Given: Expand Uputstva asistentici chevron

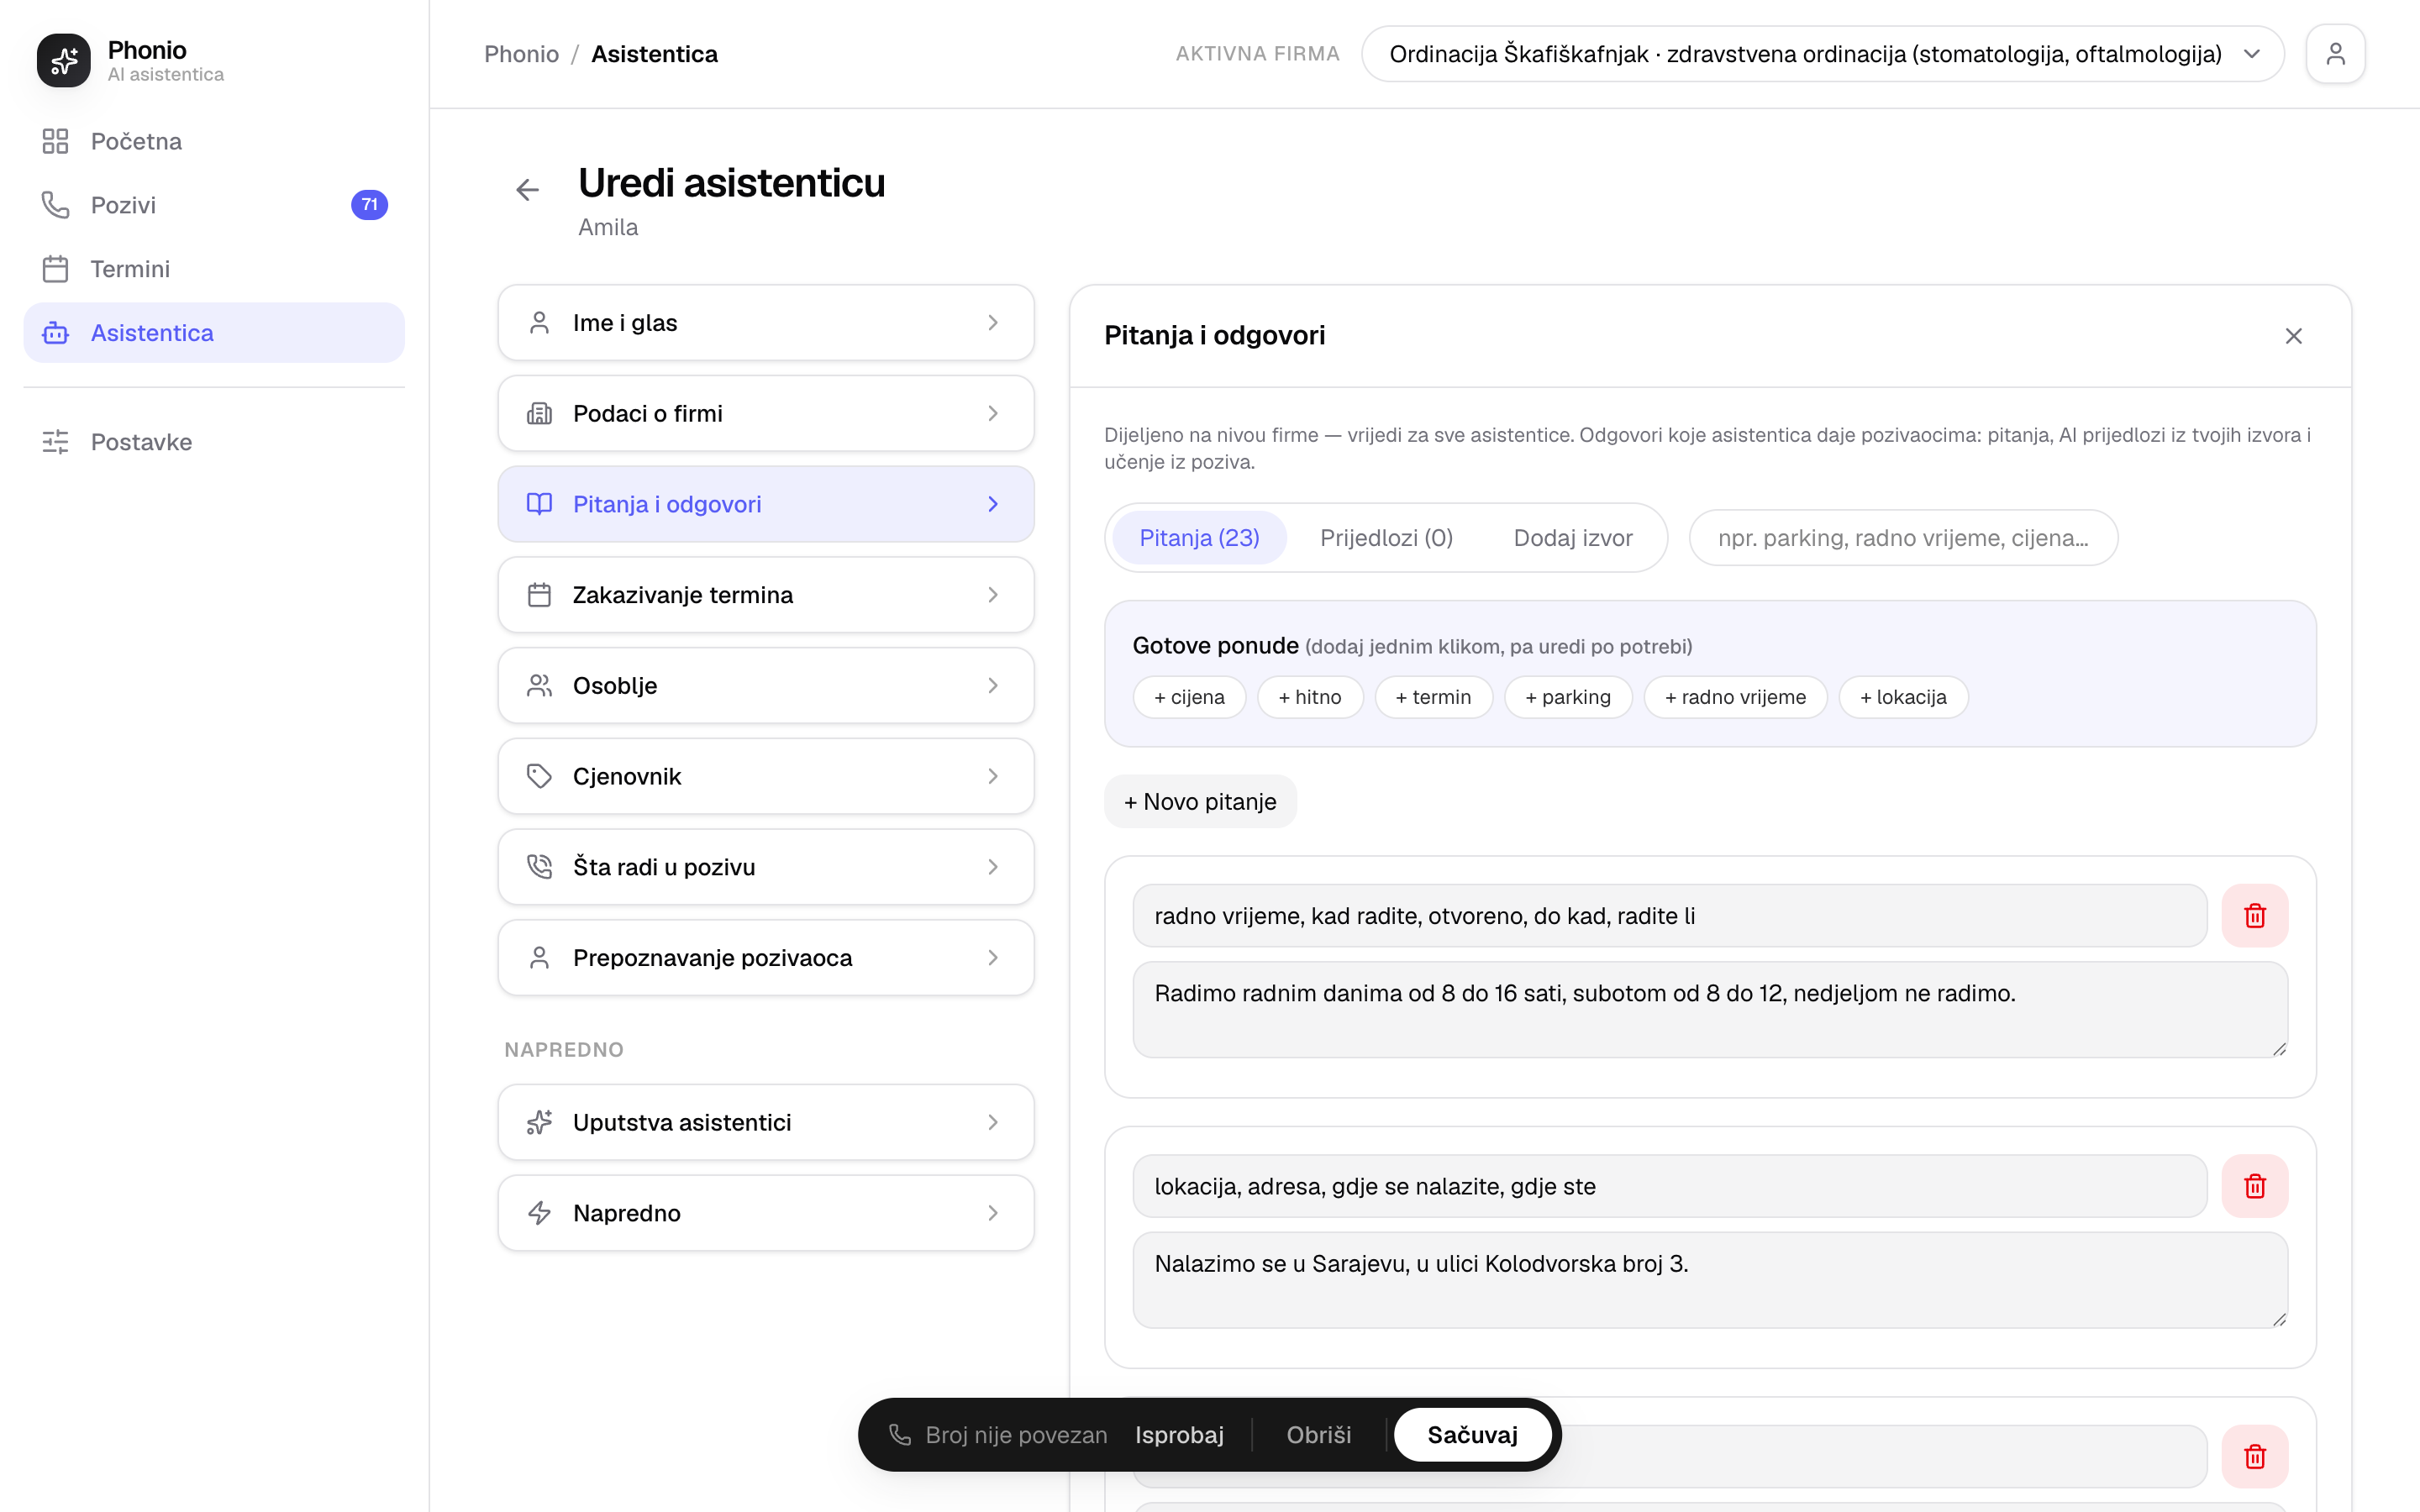Looking at the screenshot, I should coord(993,1122).
